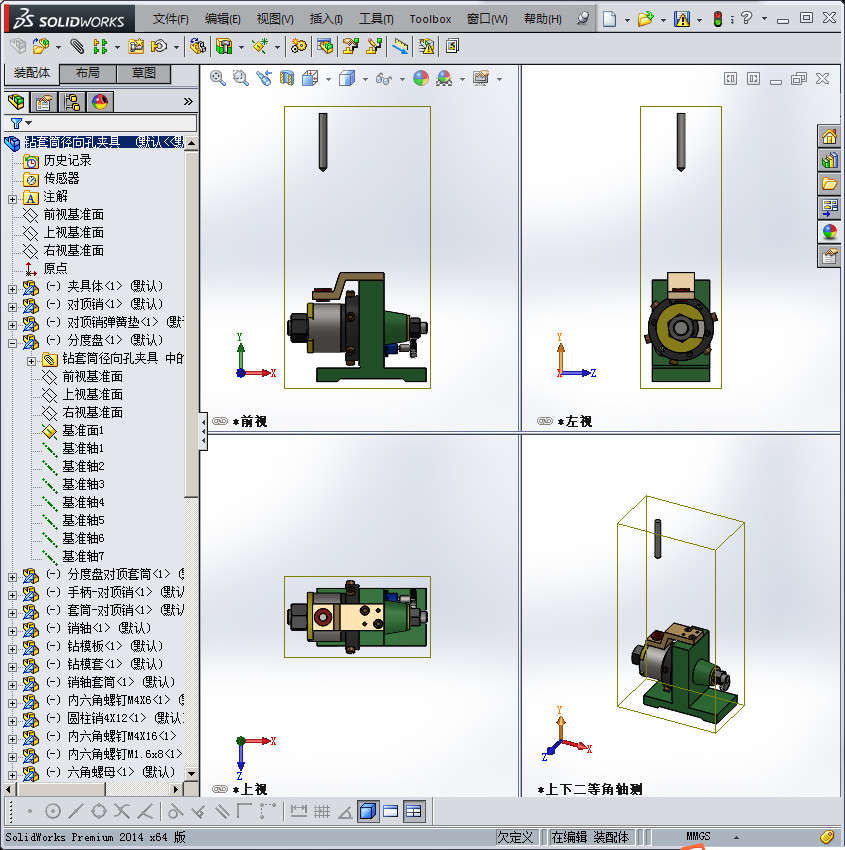Click the yellow tag icon in status bar
845x850 pixels.
[827, 836]
